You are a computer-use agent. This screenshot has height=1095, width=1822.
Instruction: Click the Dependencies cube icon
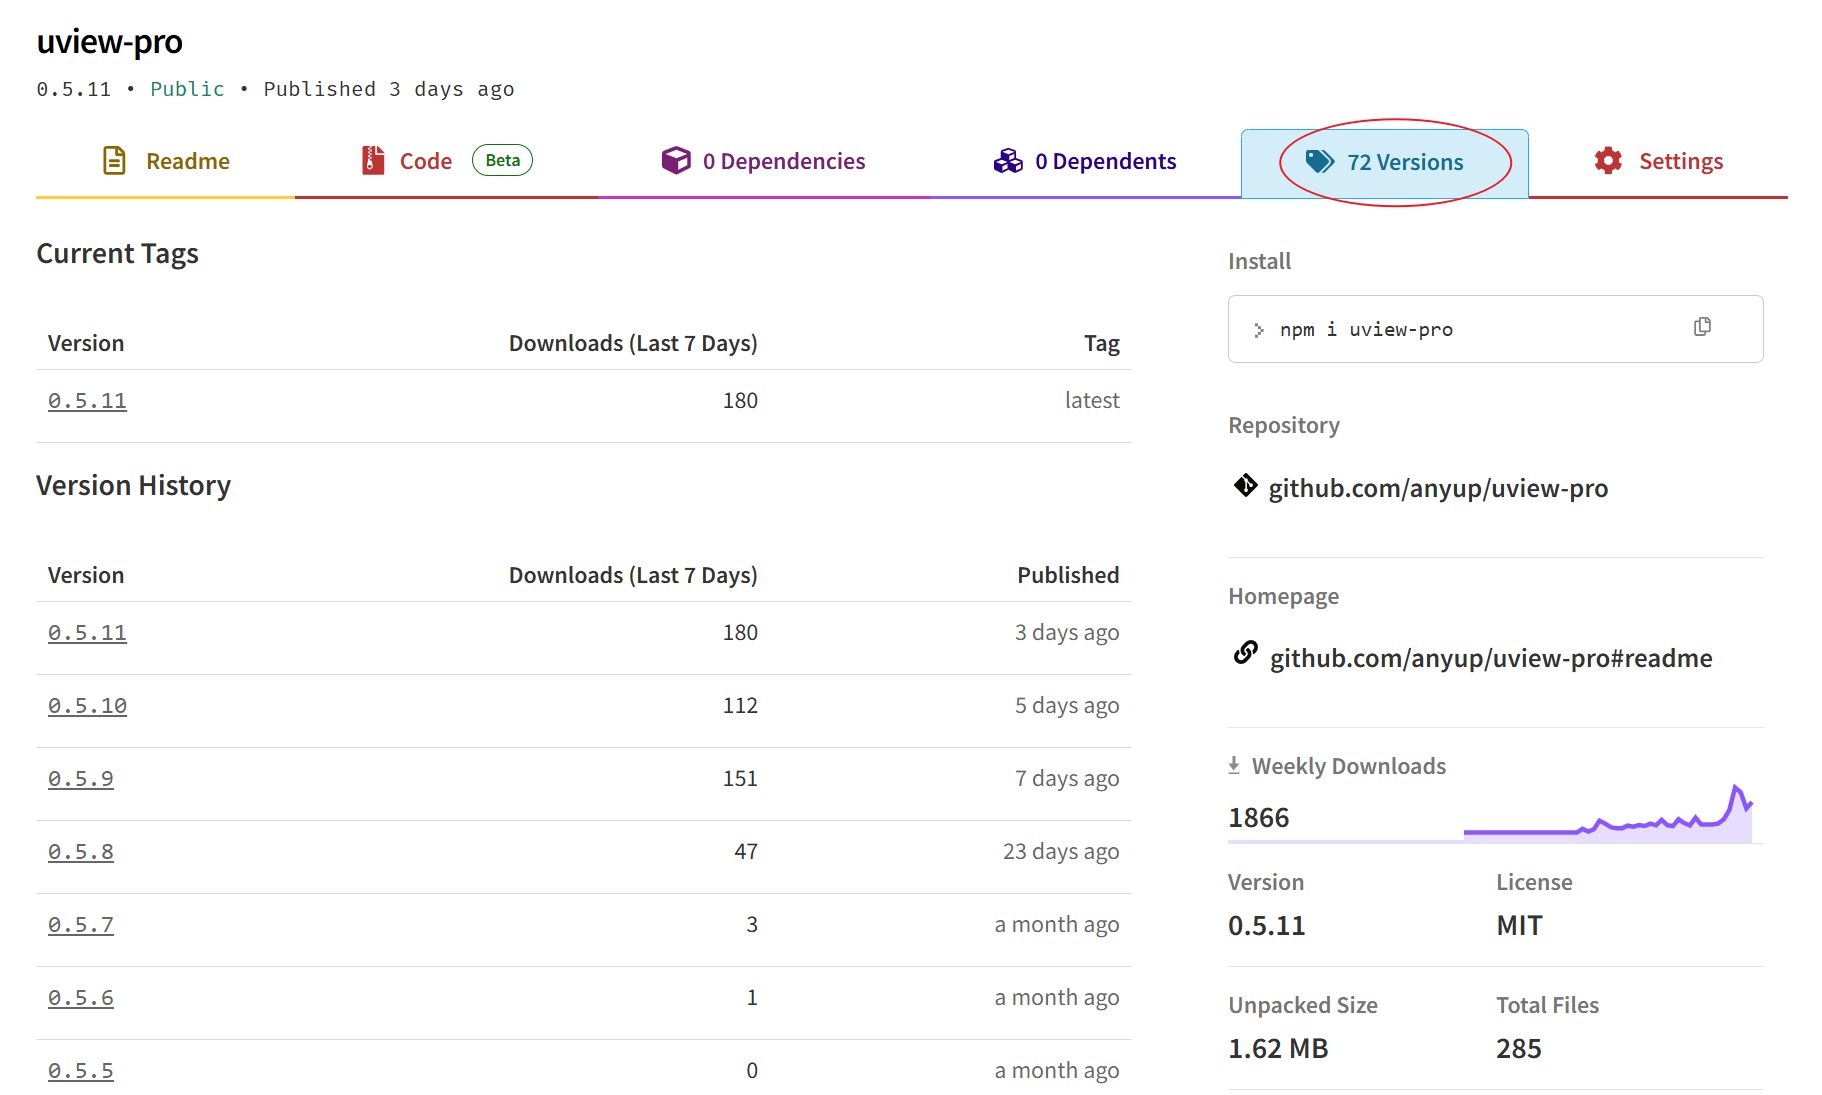676,160
